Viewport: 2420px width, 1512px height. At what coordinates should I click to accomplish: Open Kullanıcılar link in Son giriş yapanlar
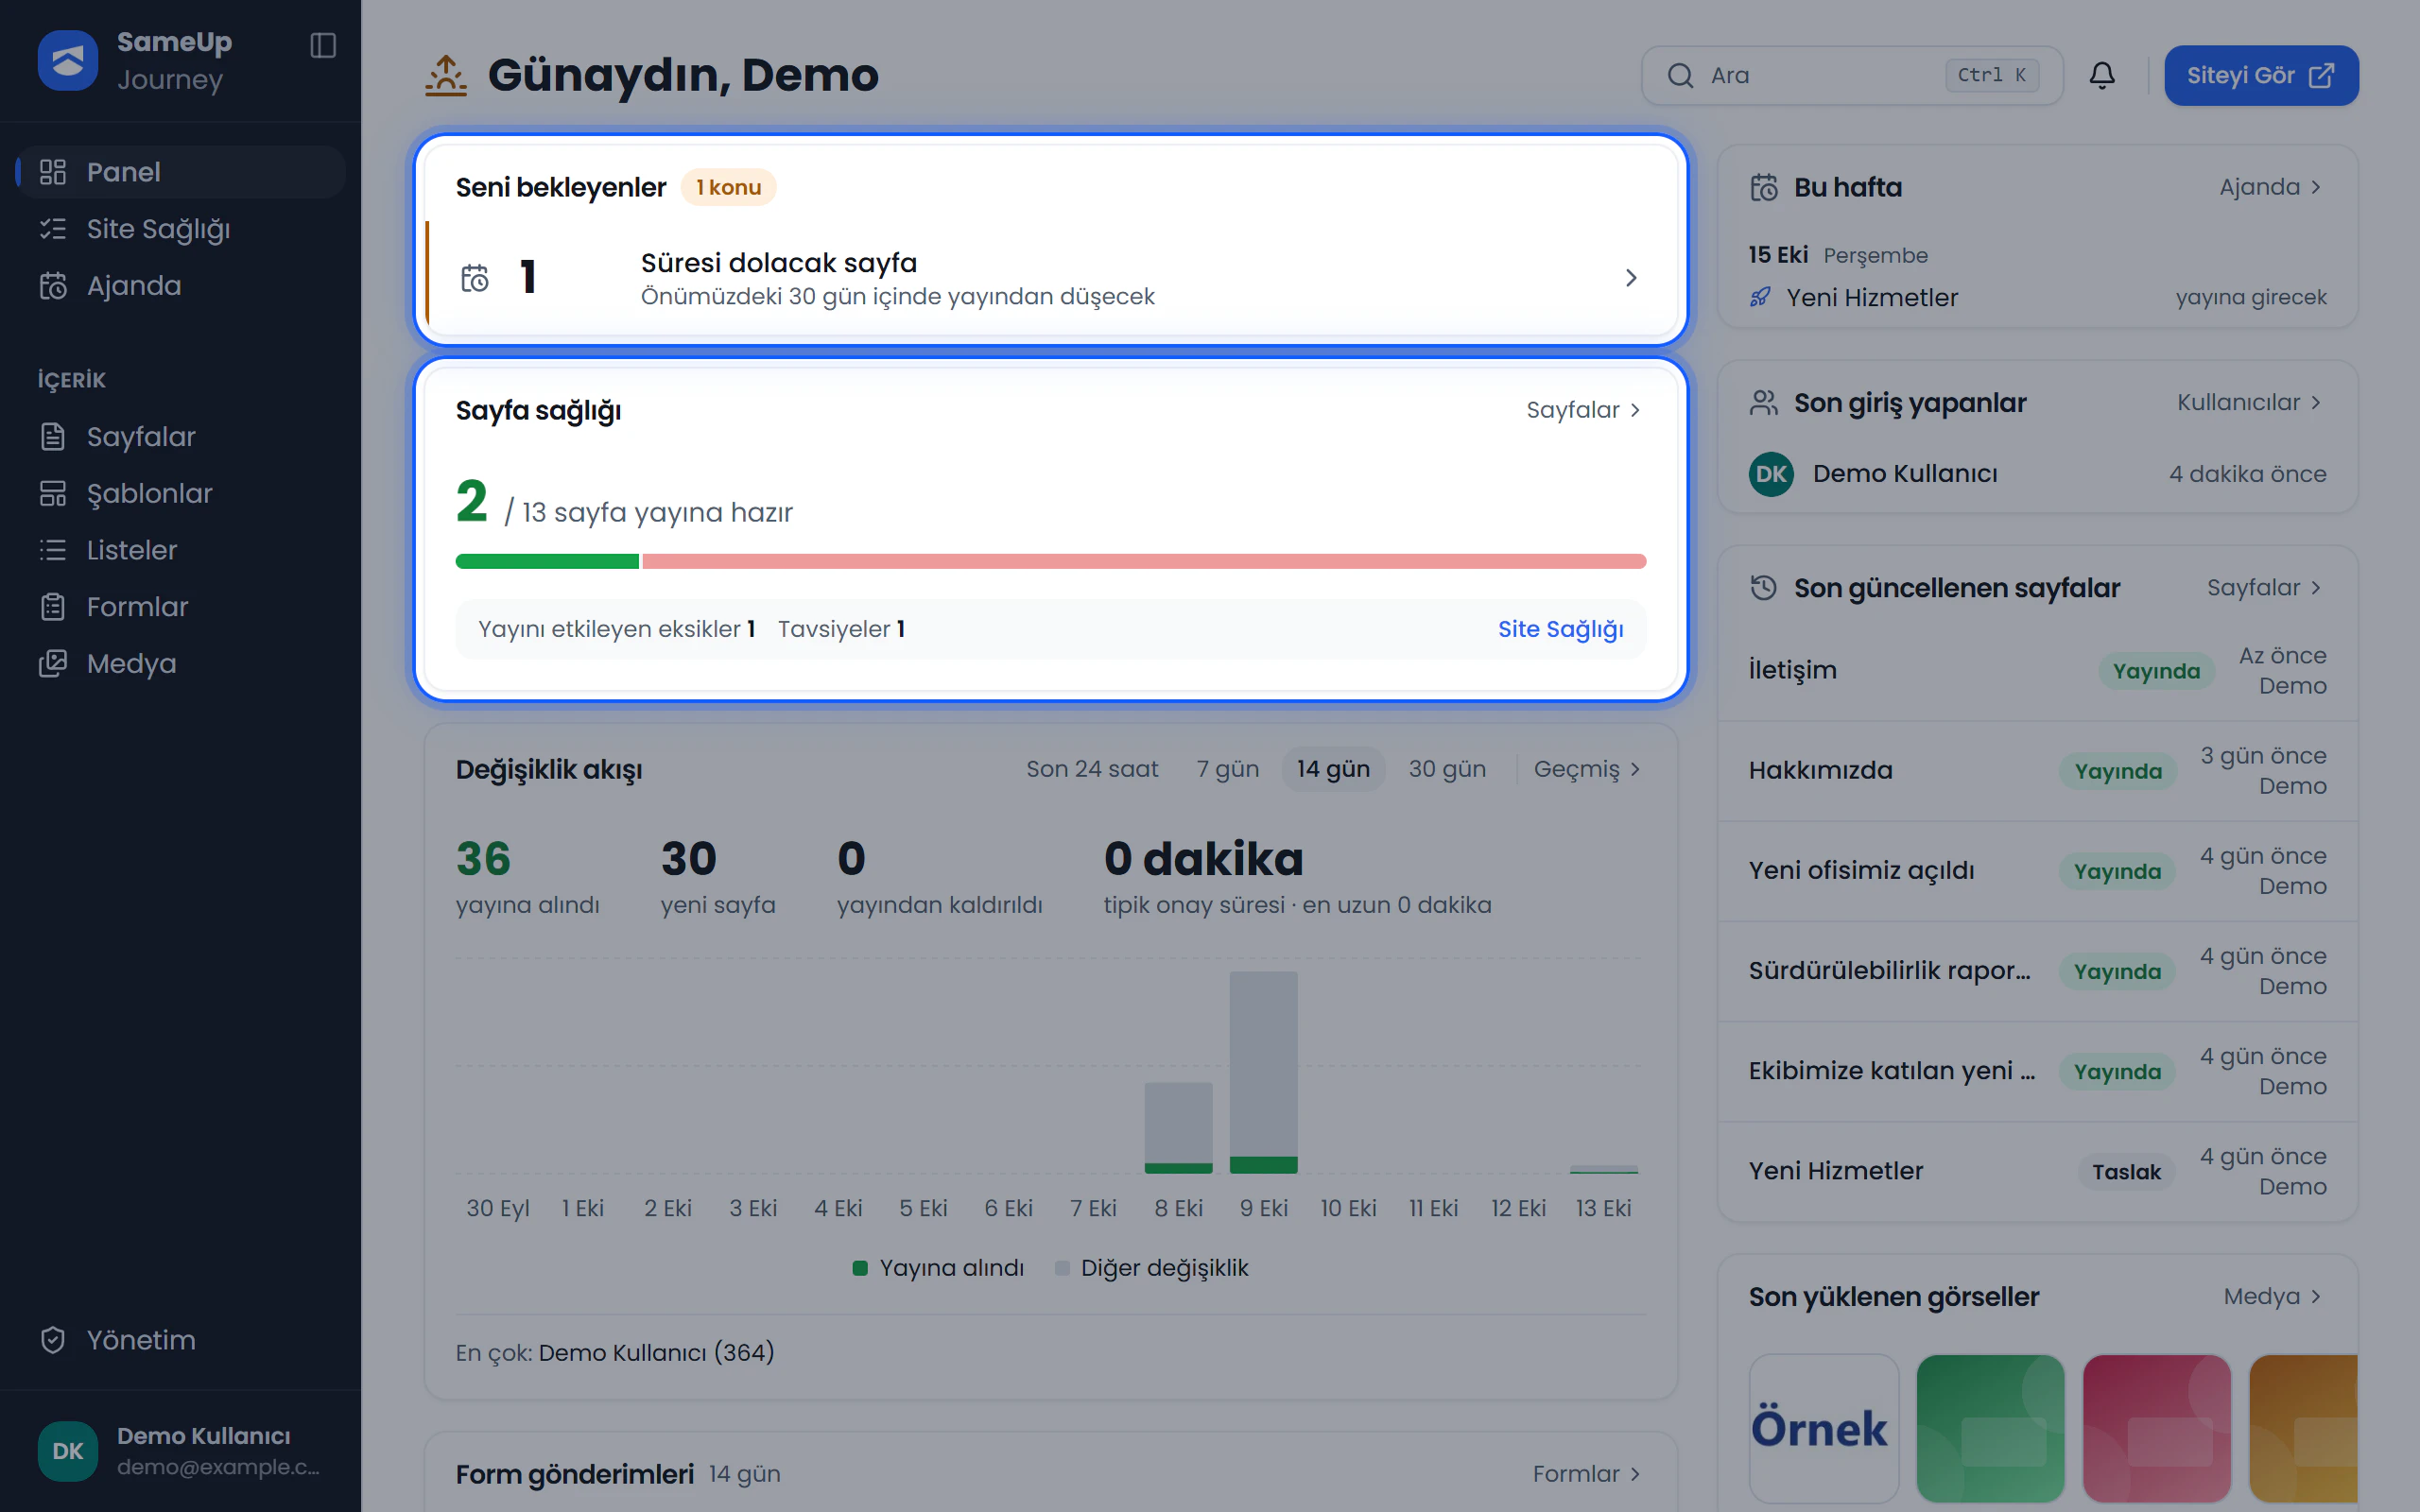(2250, 402)
